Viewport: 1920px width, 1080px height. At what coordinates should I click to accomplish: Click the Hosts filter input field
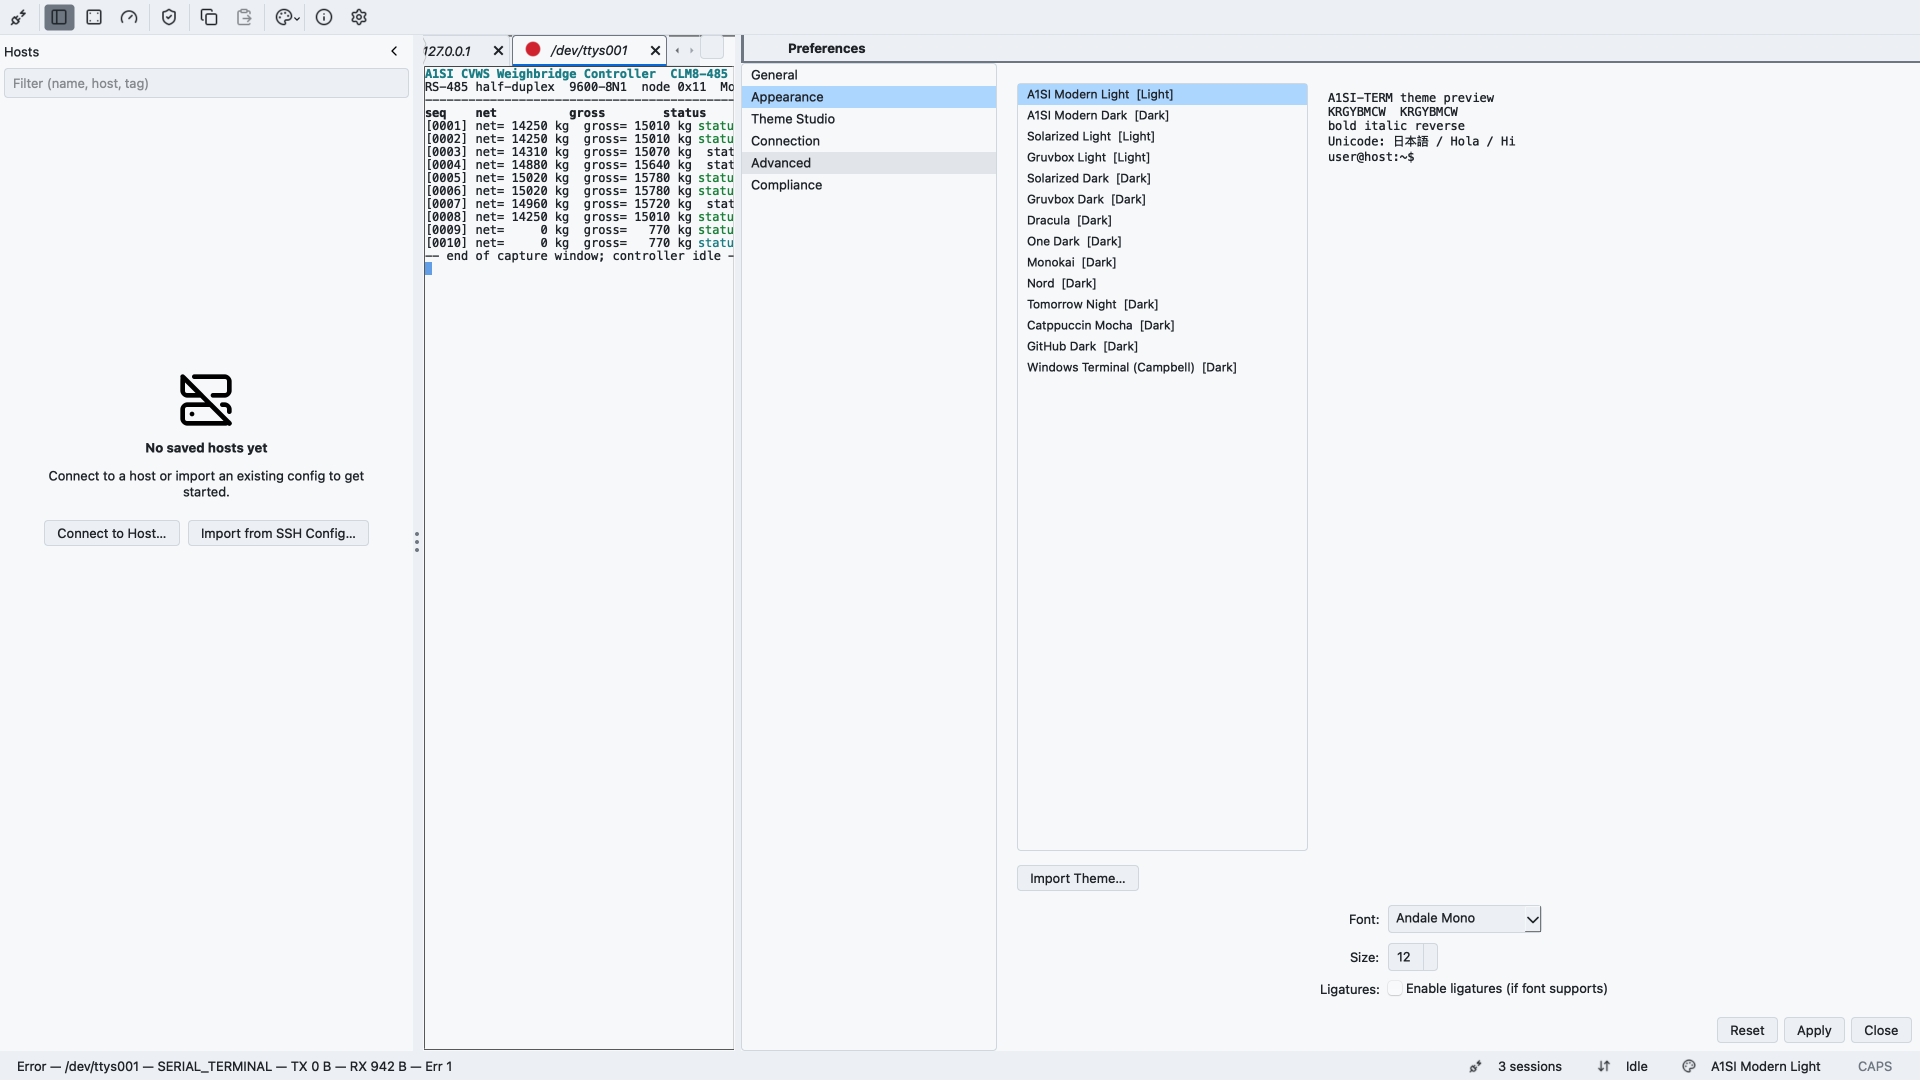pos(206,83)
